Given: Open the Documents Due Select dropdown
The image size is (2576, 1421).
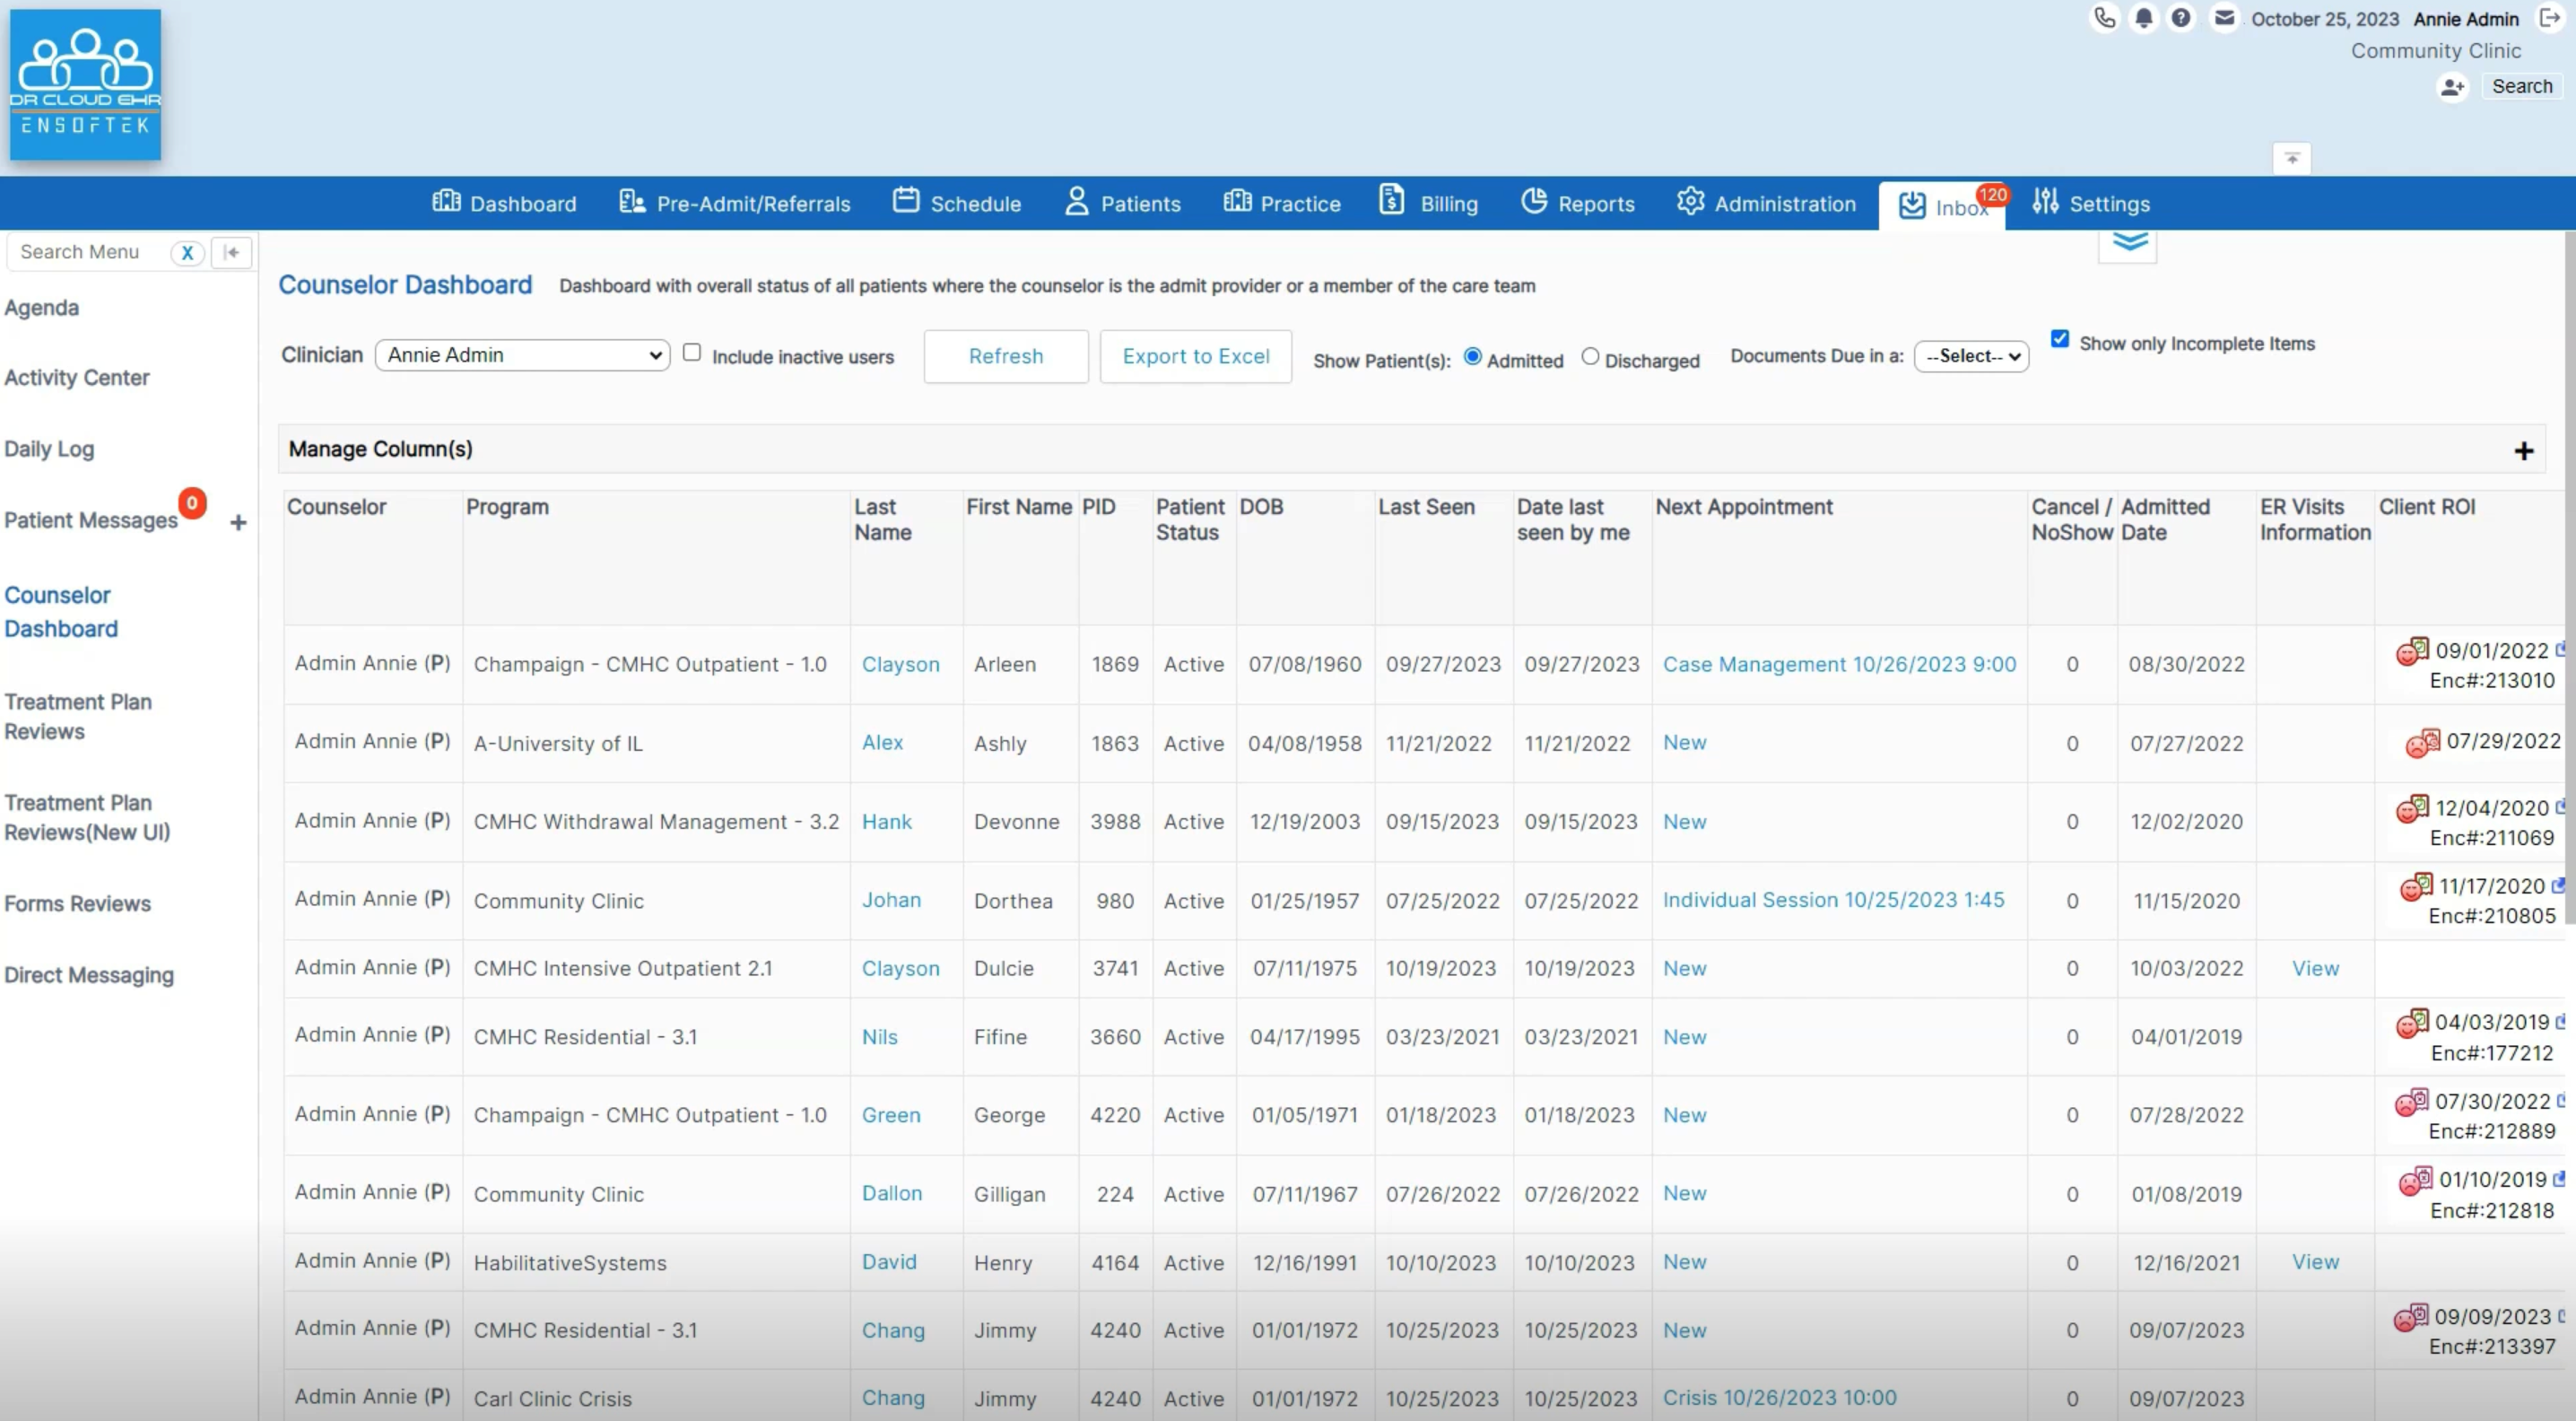Looking at the screenshot, I should coord(1971,356).
